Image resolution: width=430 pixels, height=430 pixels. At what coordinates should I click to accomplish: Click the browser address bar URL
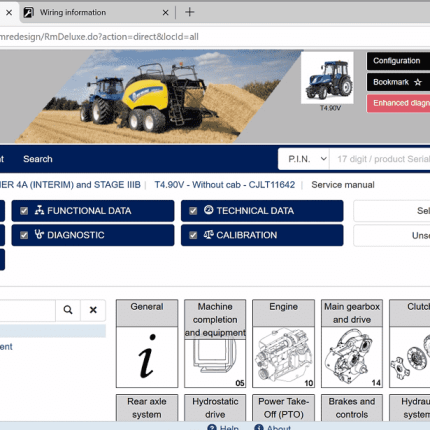[x=99, y=37]
